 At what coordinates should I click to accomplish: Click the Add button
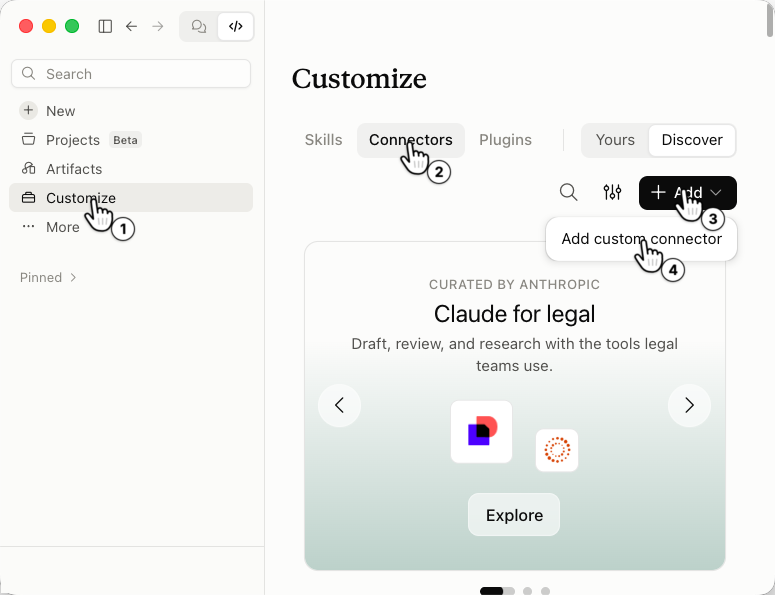click(x=688, y=193)
